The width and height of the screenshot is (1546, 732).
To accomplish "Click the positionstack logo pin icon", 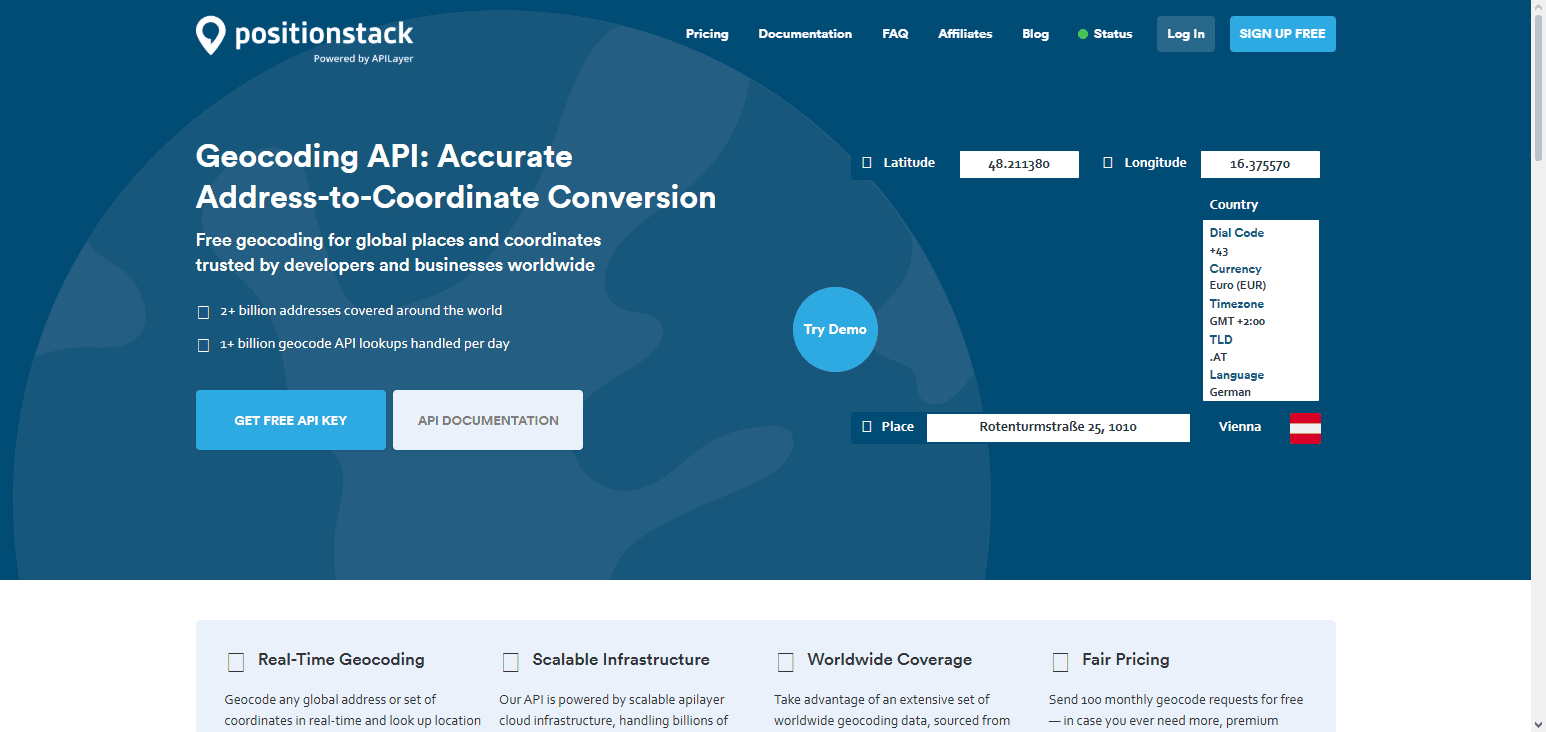I will [210, 35].
